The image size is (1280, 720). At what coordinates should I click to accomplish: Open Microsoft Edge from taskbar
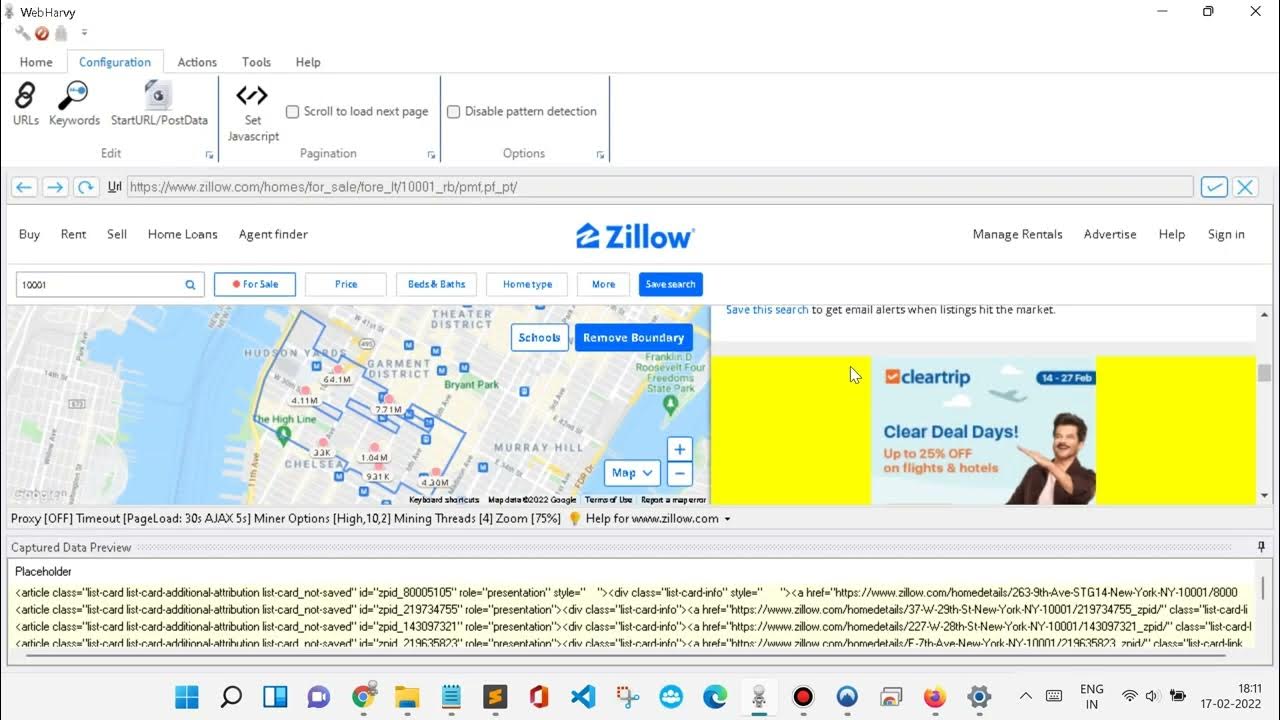(715, 696)
